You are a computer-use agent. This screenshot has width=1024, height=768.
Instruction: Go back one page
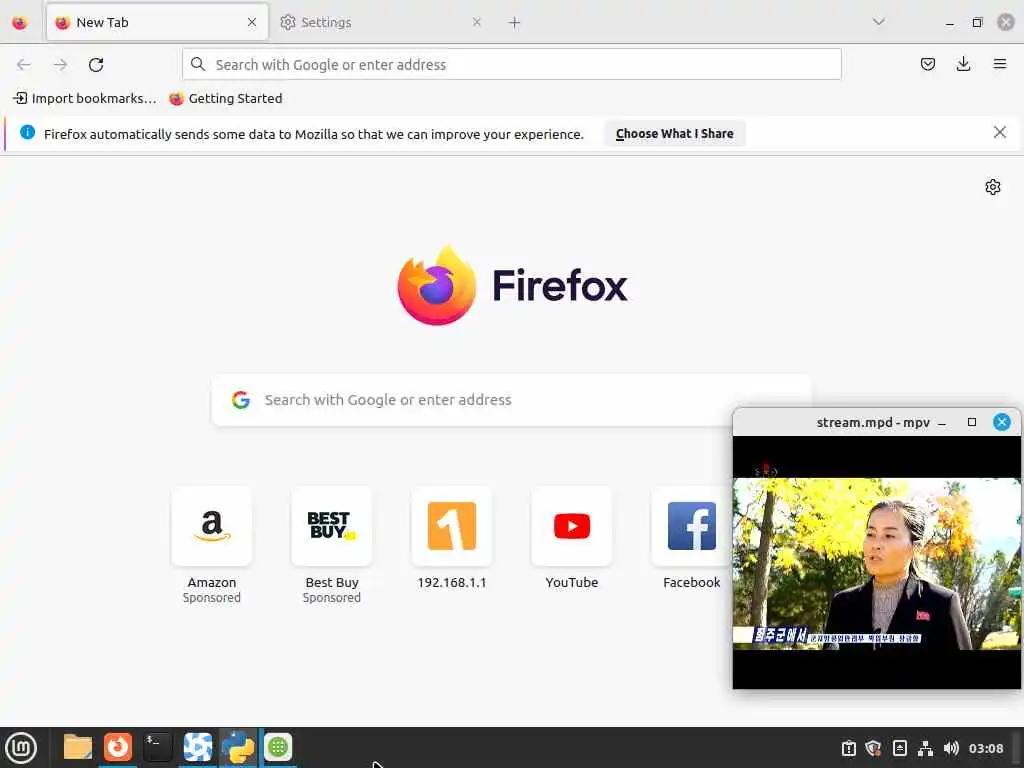tap(24, 65)
